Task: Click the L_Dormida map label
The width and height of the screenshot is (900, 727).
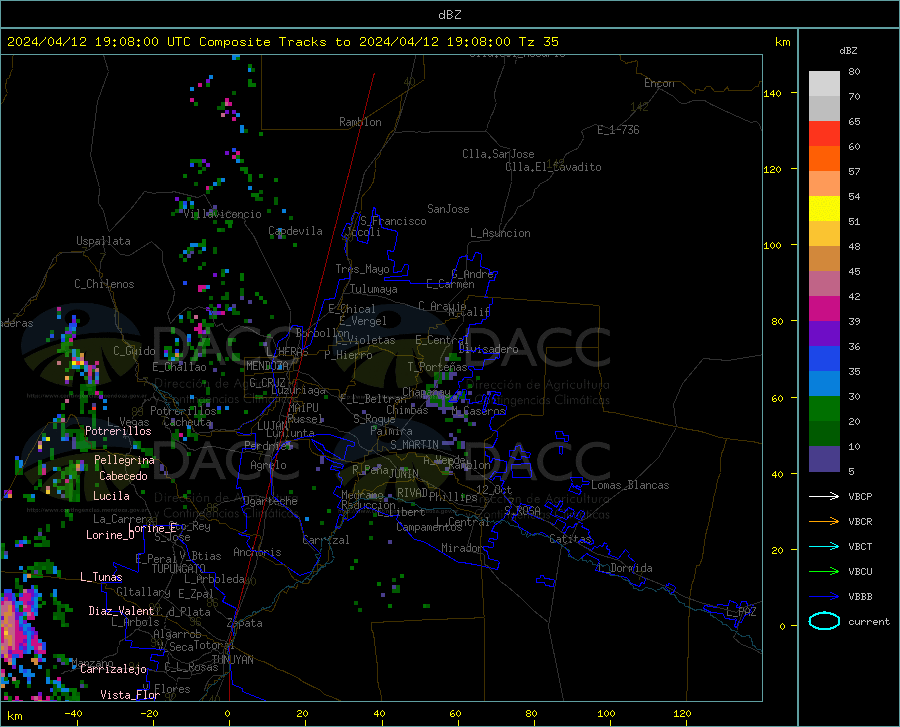Action: [x=624, y=568]
